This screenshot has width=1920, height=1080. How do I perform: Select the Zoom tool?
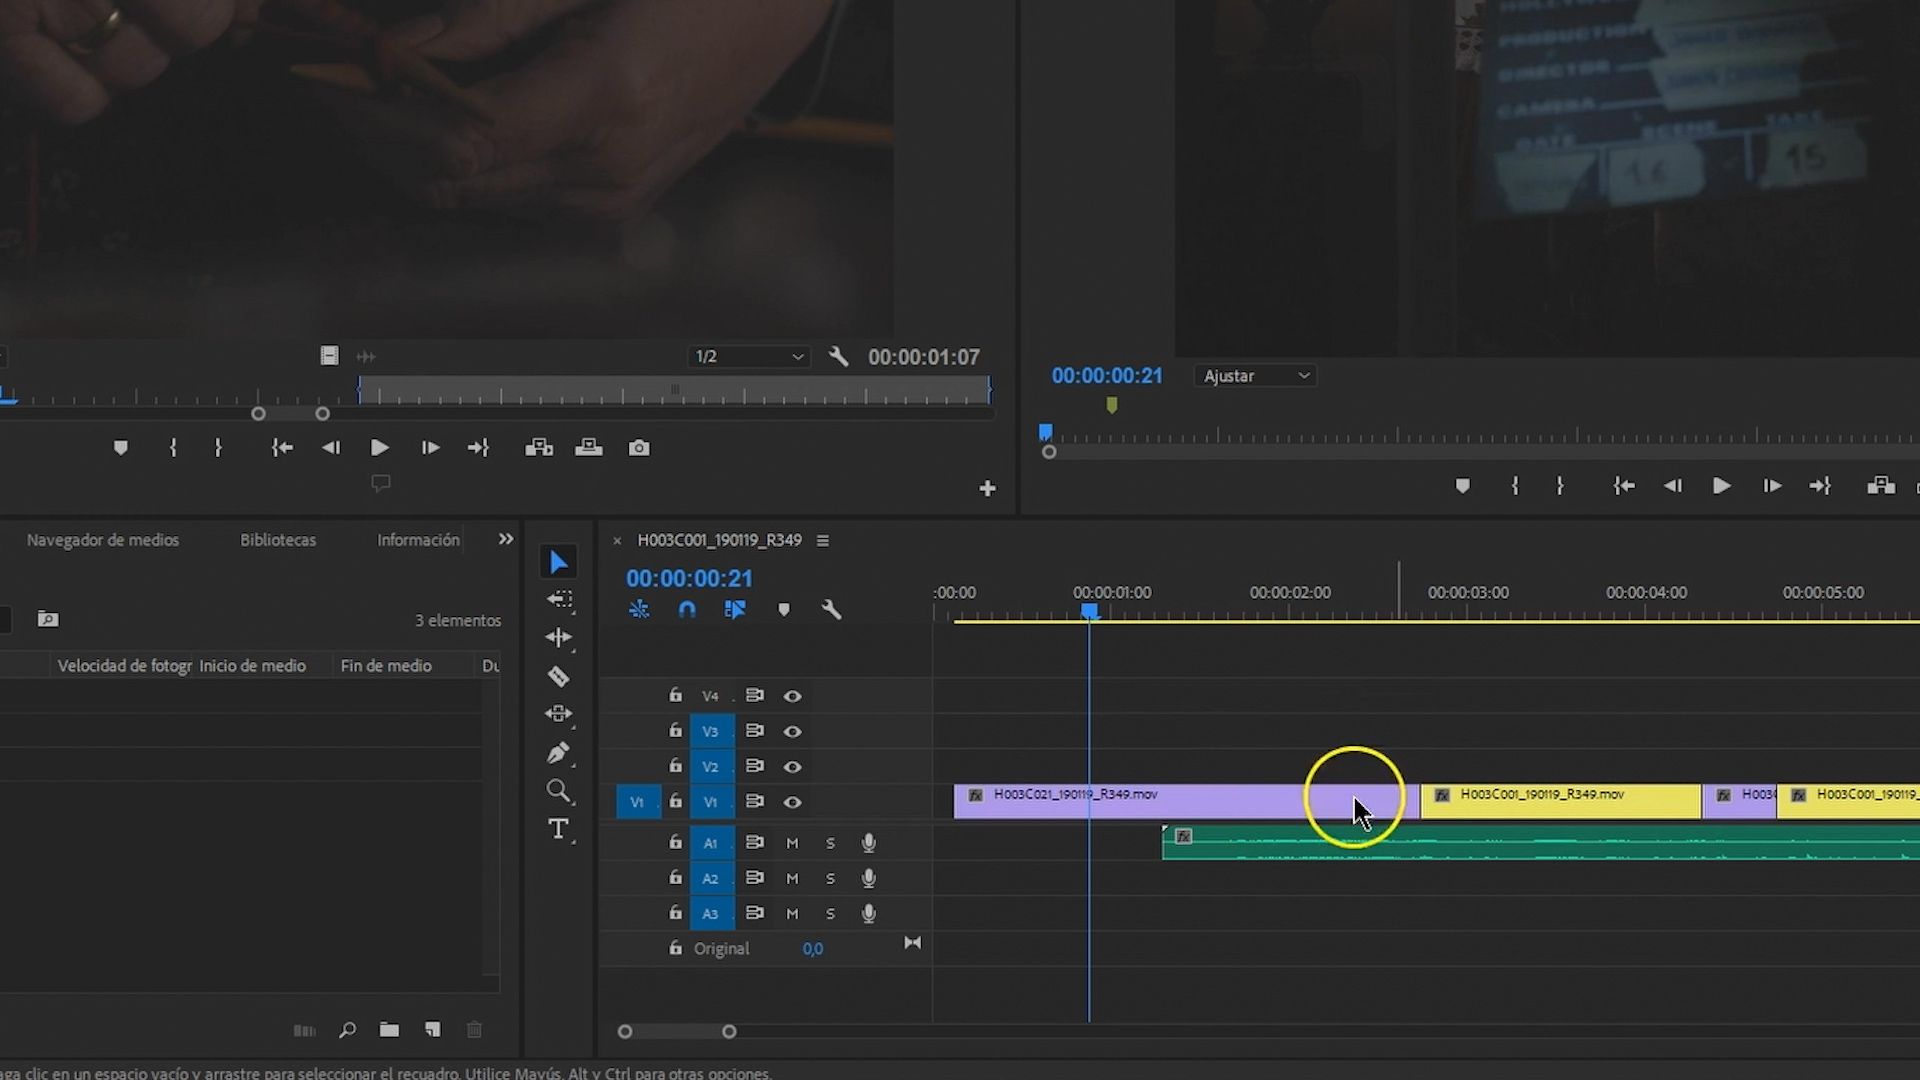[x=559, y=792]
